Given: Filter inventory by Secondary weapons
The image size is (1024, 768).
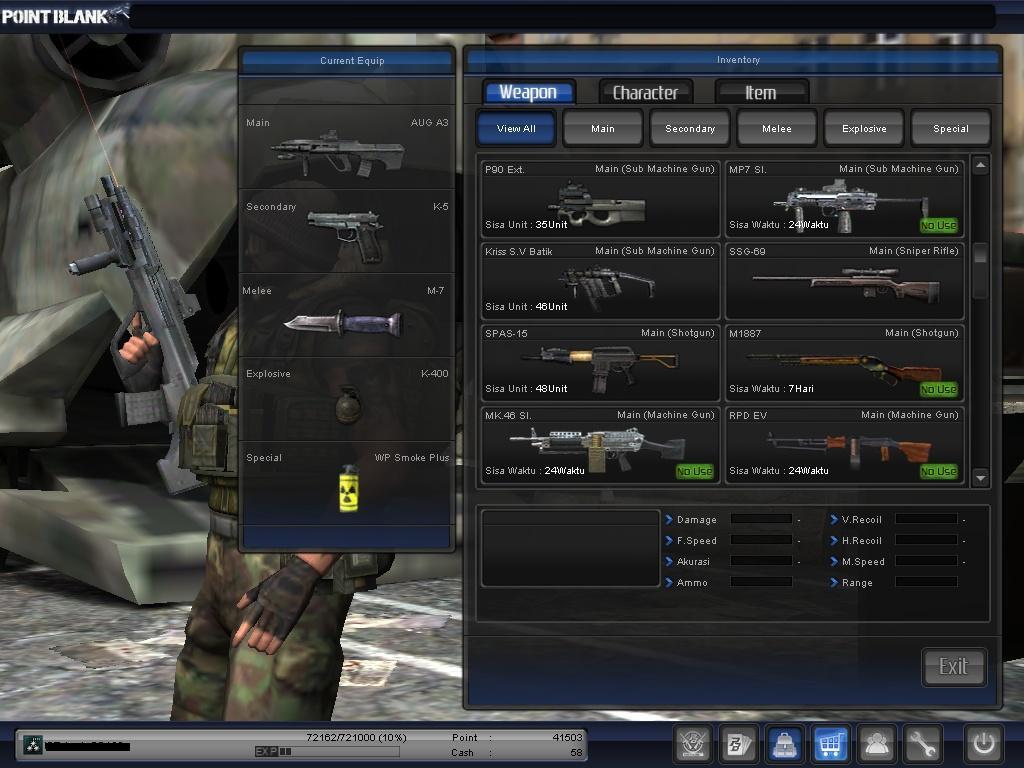Looking at the screenshot, I should pos(690,129).
